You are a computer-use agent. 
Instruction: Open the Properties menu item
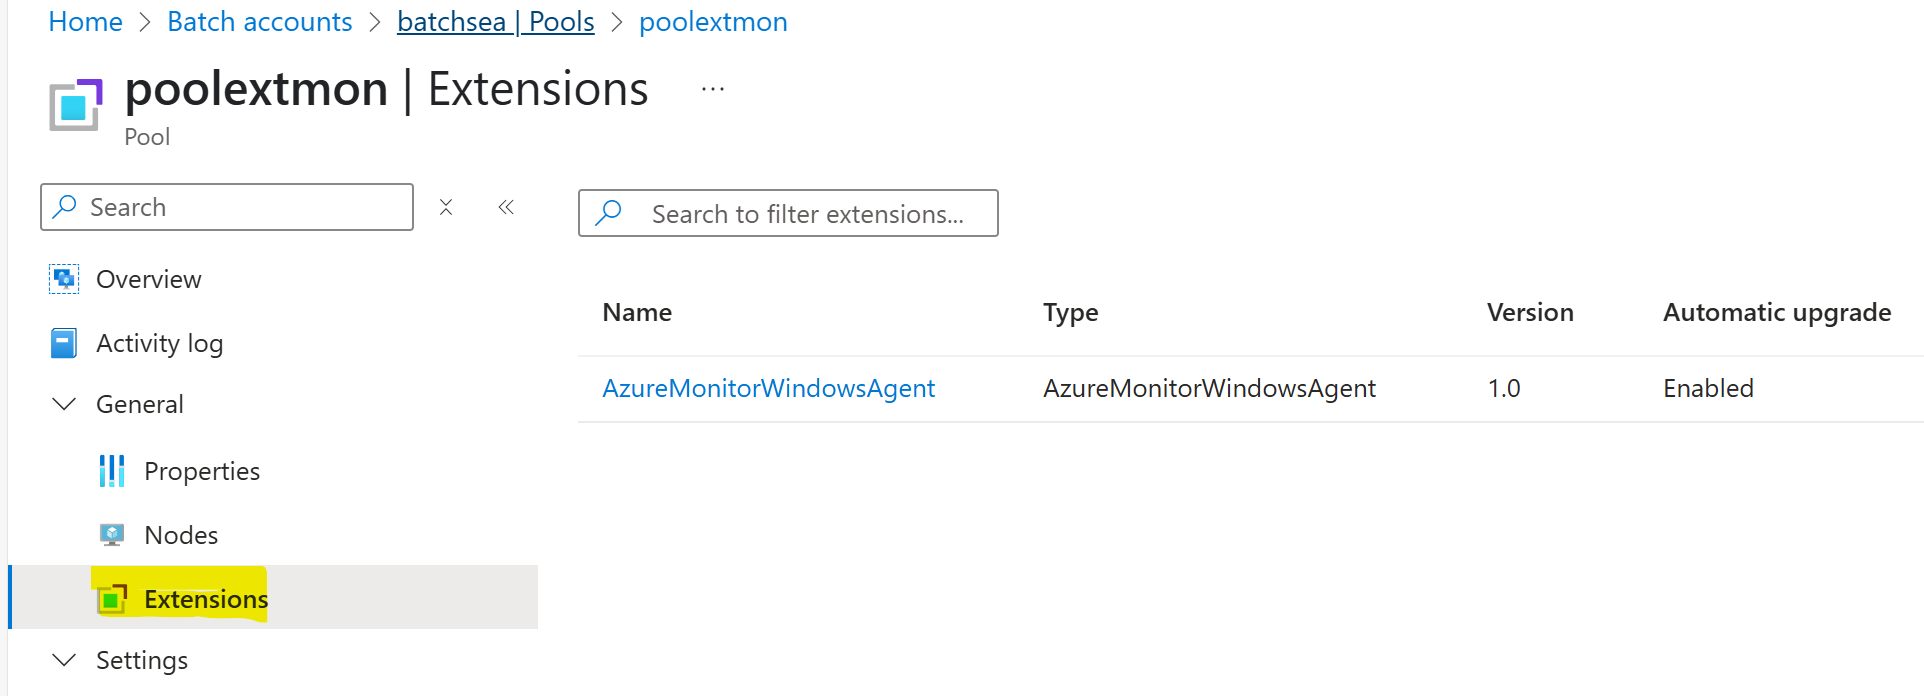tap(202, 471)
